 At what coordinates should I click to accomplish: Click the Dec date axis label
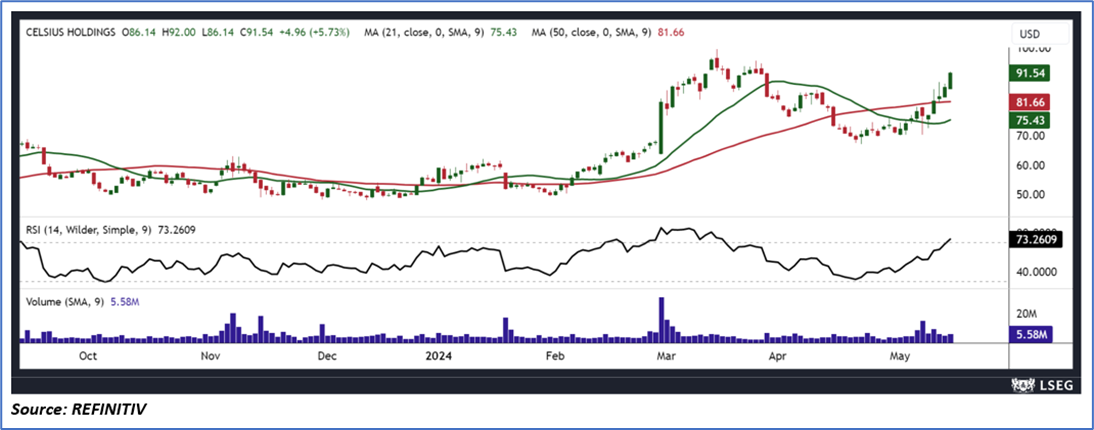point(327,356)
